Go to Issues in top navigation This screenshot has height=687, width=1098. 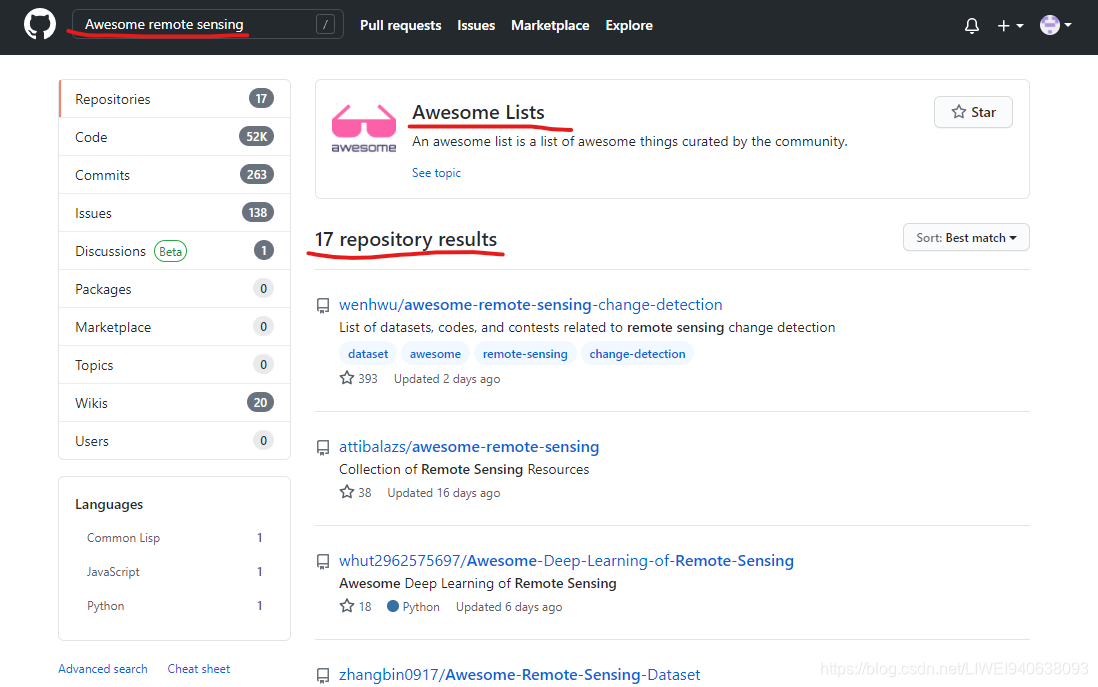tap(476, 25)
